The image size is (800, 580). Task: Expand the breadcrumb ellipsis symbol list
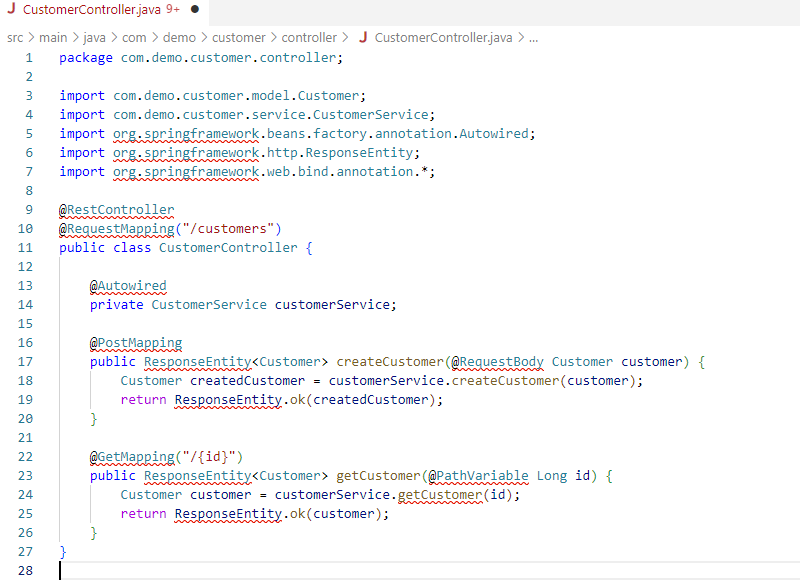coord(534,38)
